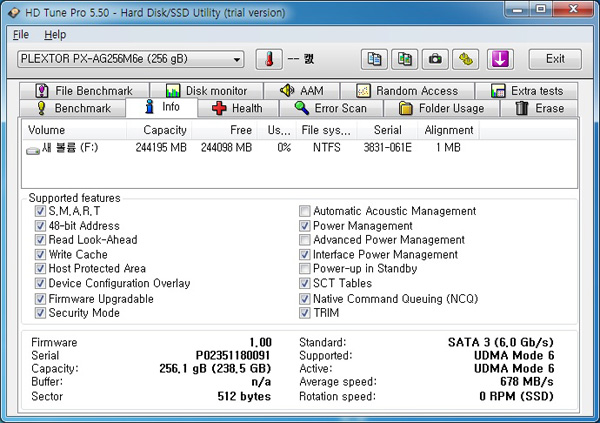Select the Info tab
This screenshot has width=600, height=423.
pos(161,107)
